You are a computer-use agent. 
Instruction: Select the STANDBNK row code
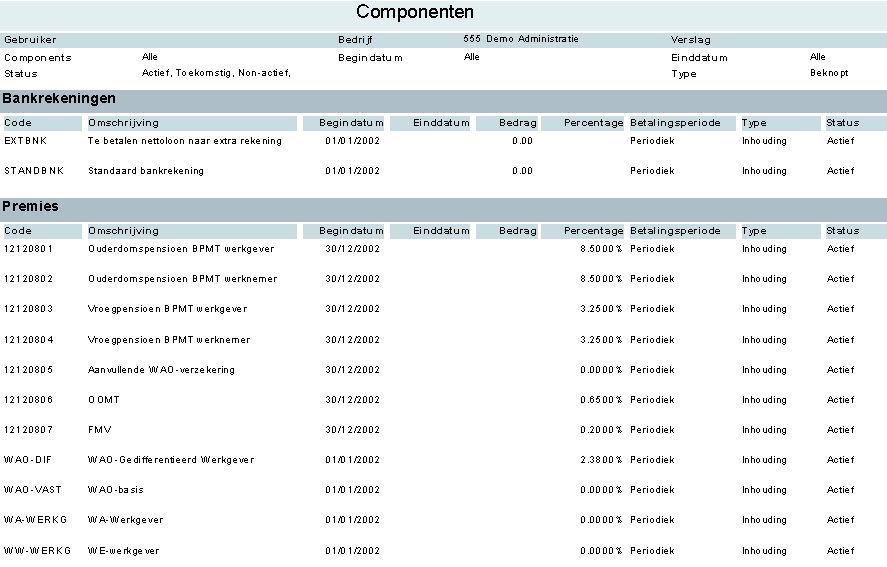[33, 171]
